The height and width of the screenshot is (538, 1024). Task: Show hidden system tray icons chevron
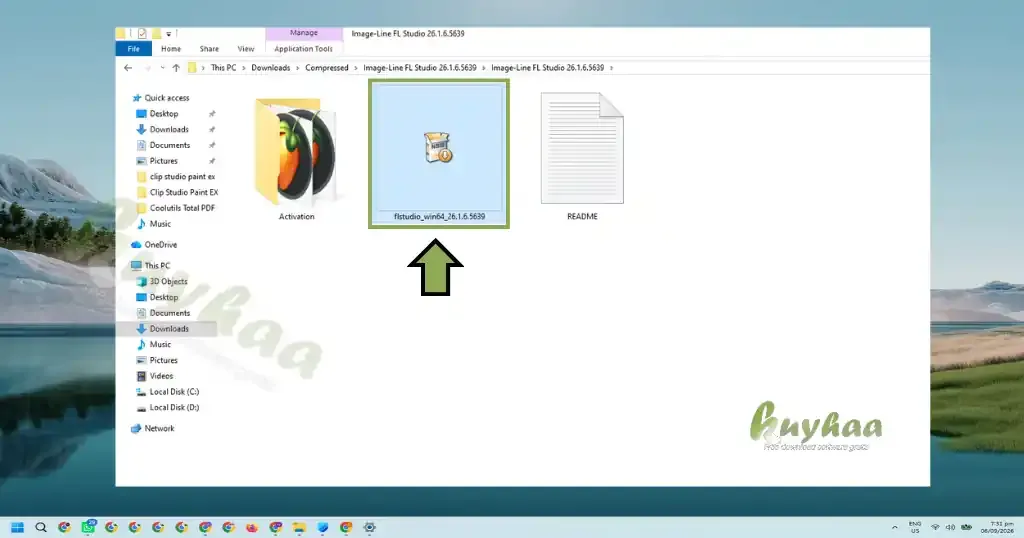tap(895, 528)
